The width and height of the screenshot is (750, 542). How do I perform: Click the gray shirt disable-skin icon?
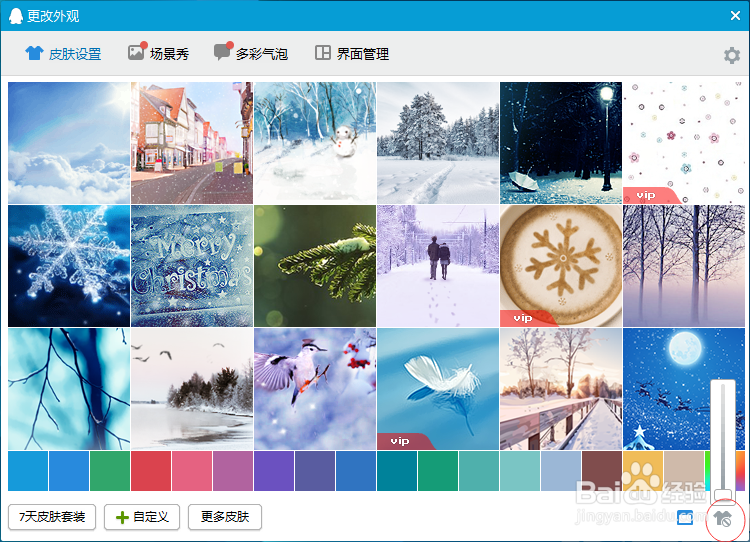723,518
